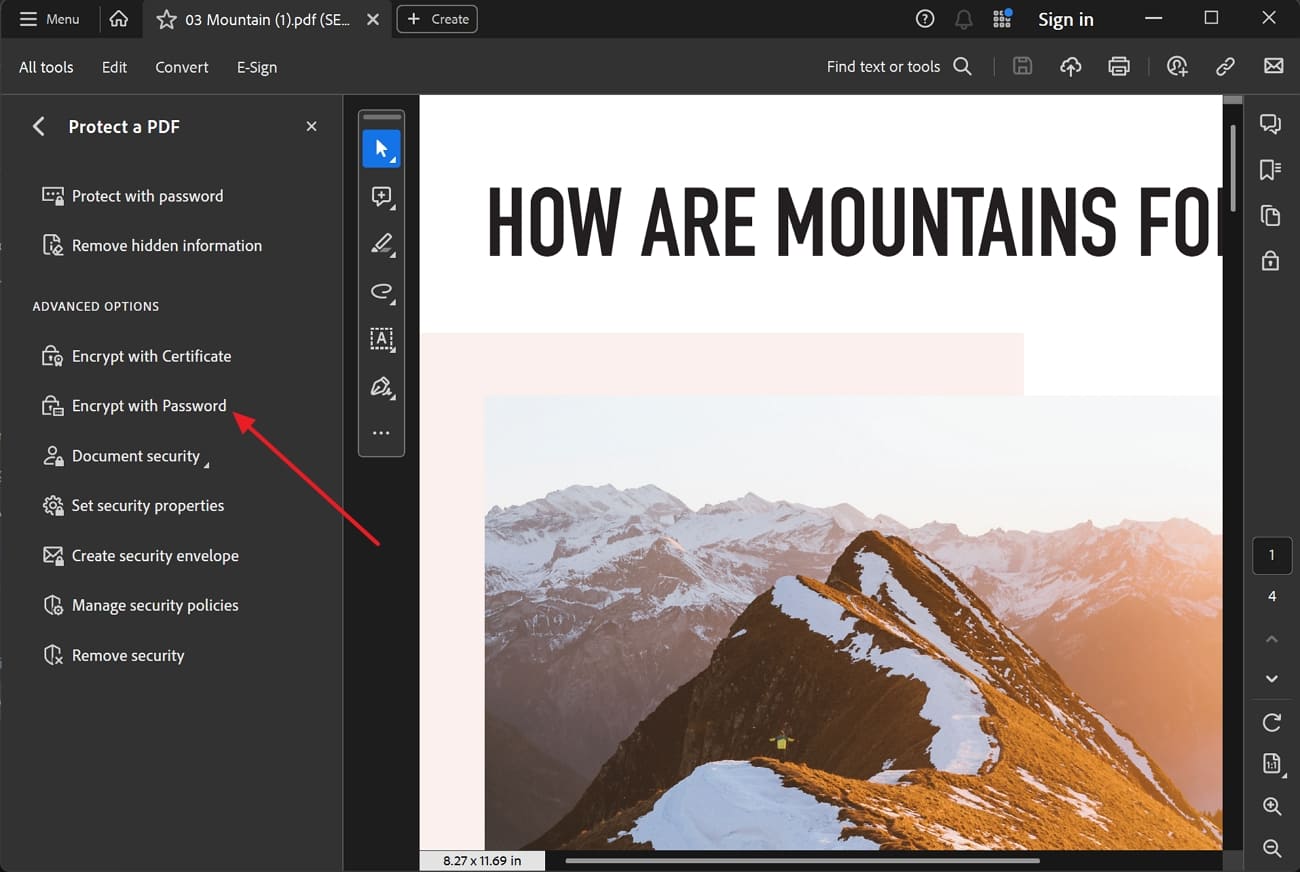Click the Create button
Viewport: 1300px width, 872px height.
point(437,19)
